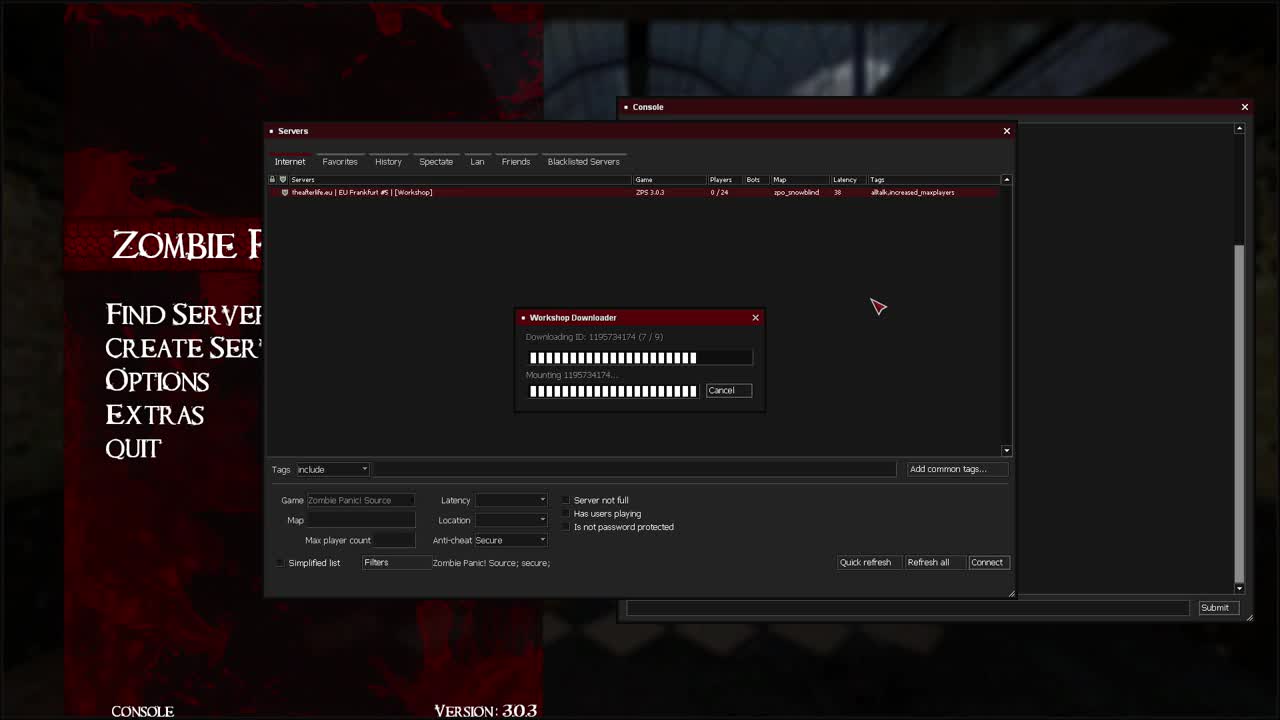Enable Is not password protected filter
The height and width of the screenshot is (720, 1280).
click(565, 527)
